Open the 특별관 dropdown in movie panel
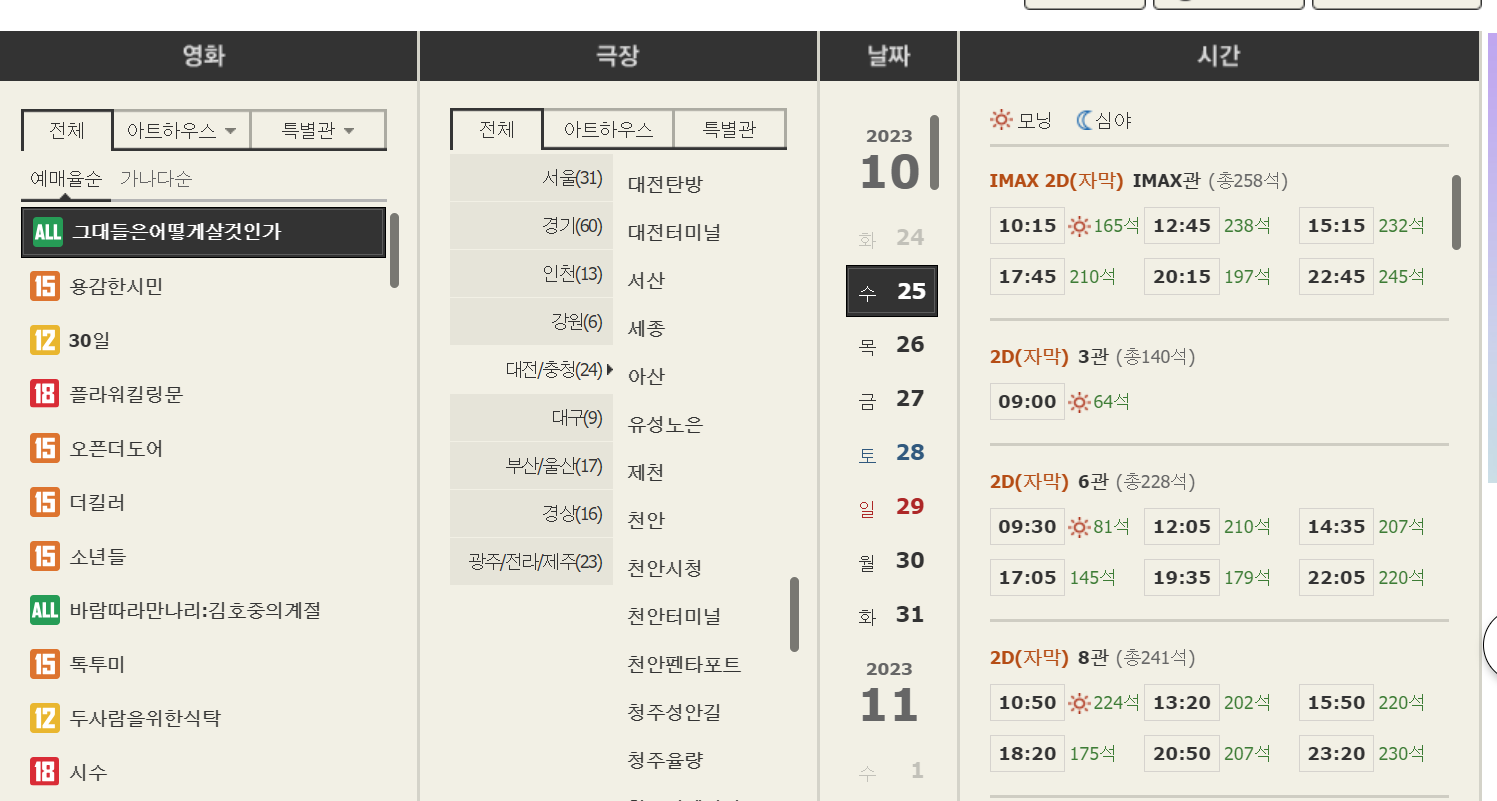 click(x=318, y=130)
